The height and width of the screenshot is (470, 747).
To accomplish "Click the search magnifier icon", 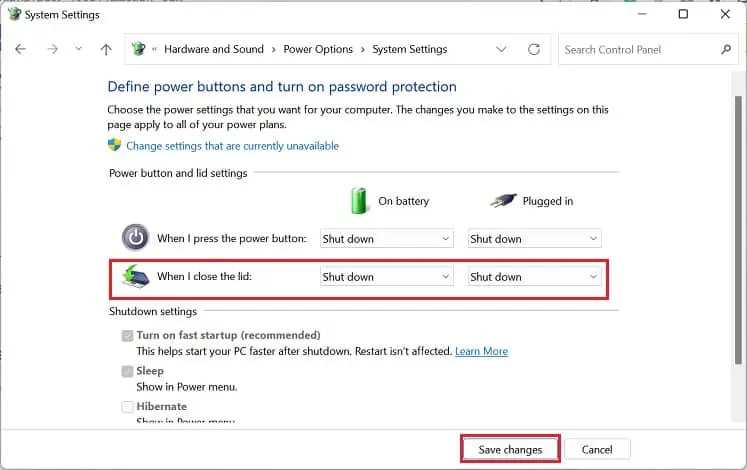I will click(x=726, y=49).
